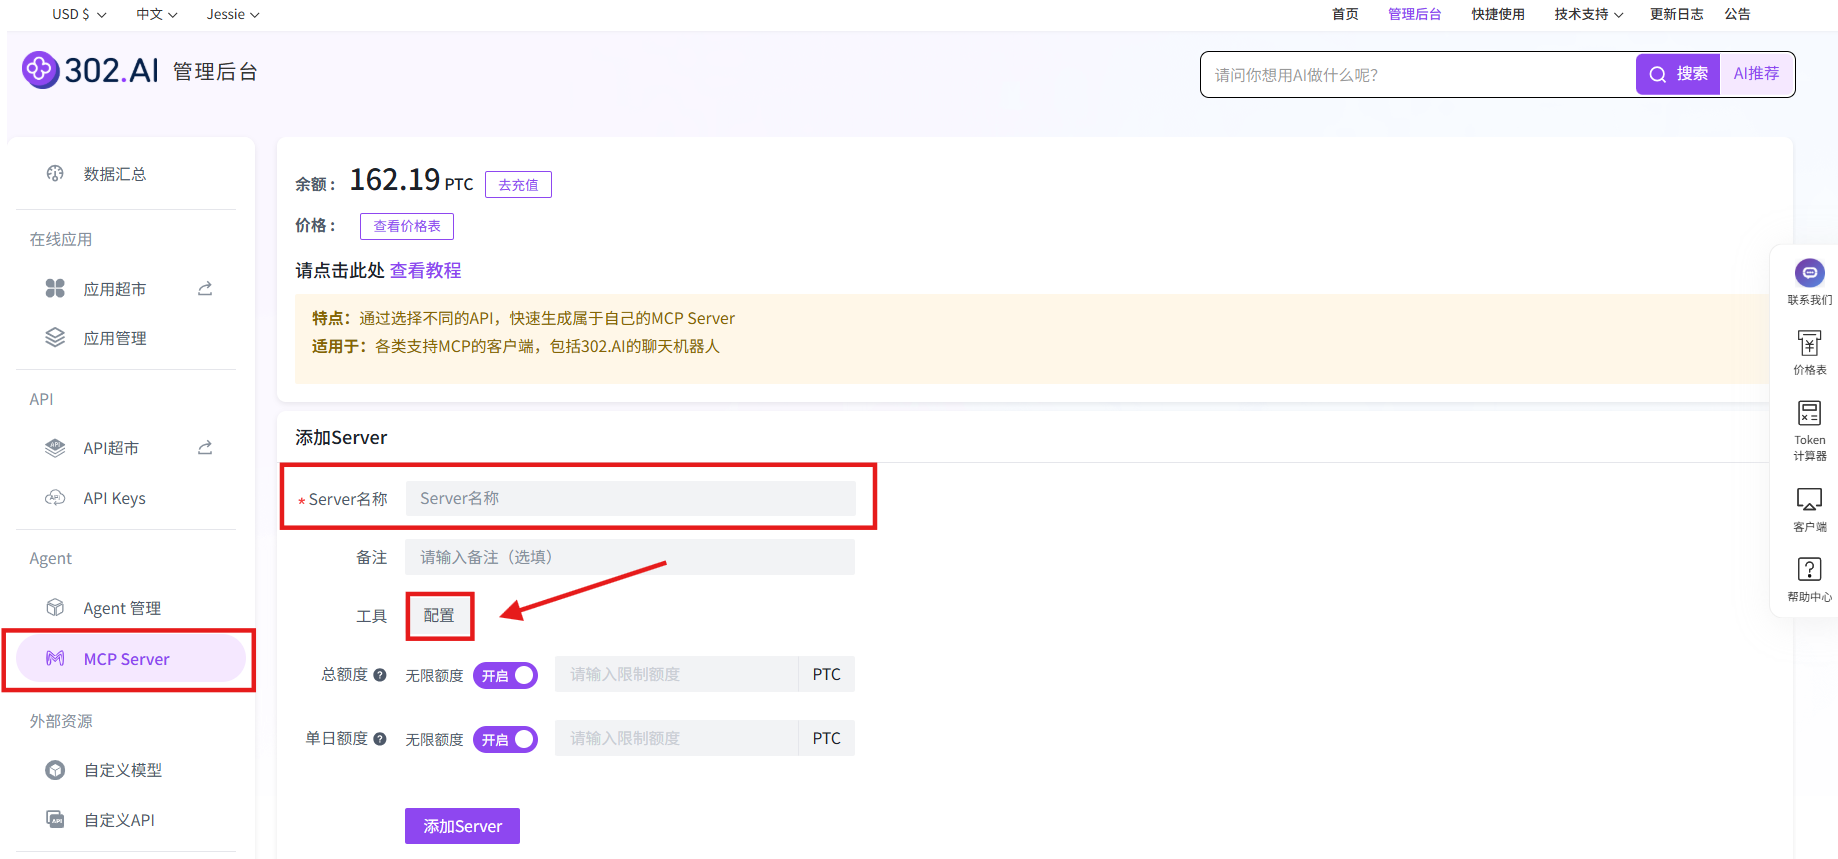Image resolution: width=1838 pixels, height=859 pixels.
Task: Click the 自定义API icon
Action: coord(55,820)
